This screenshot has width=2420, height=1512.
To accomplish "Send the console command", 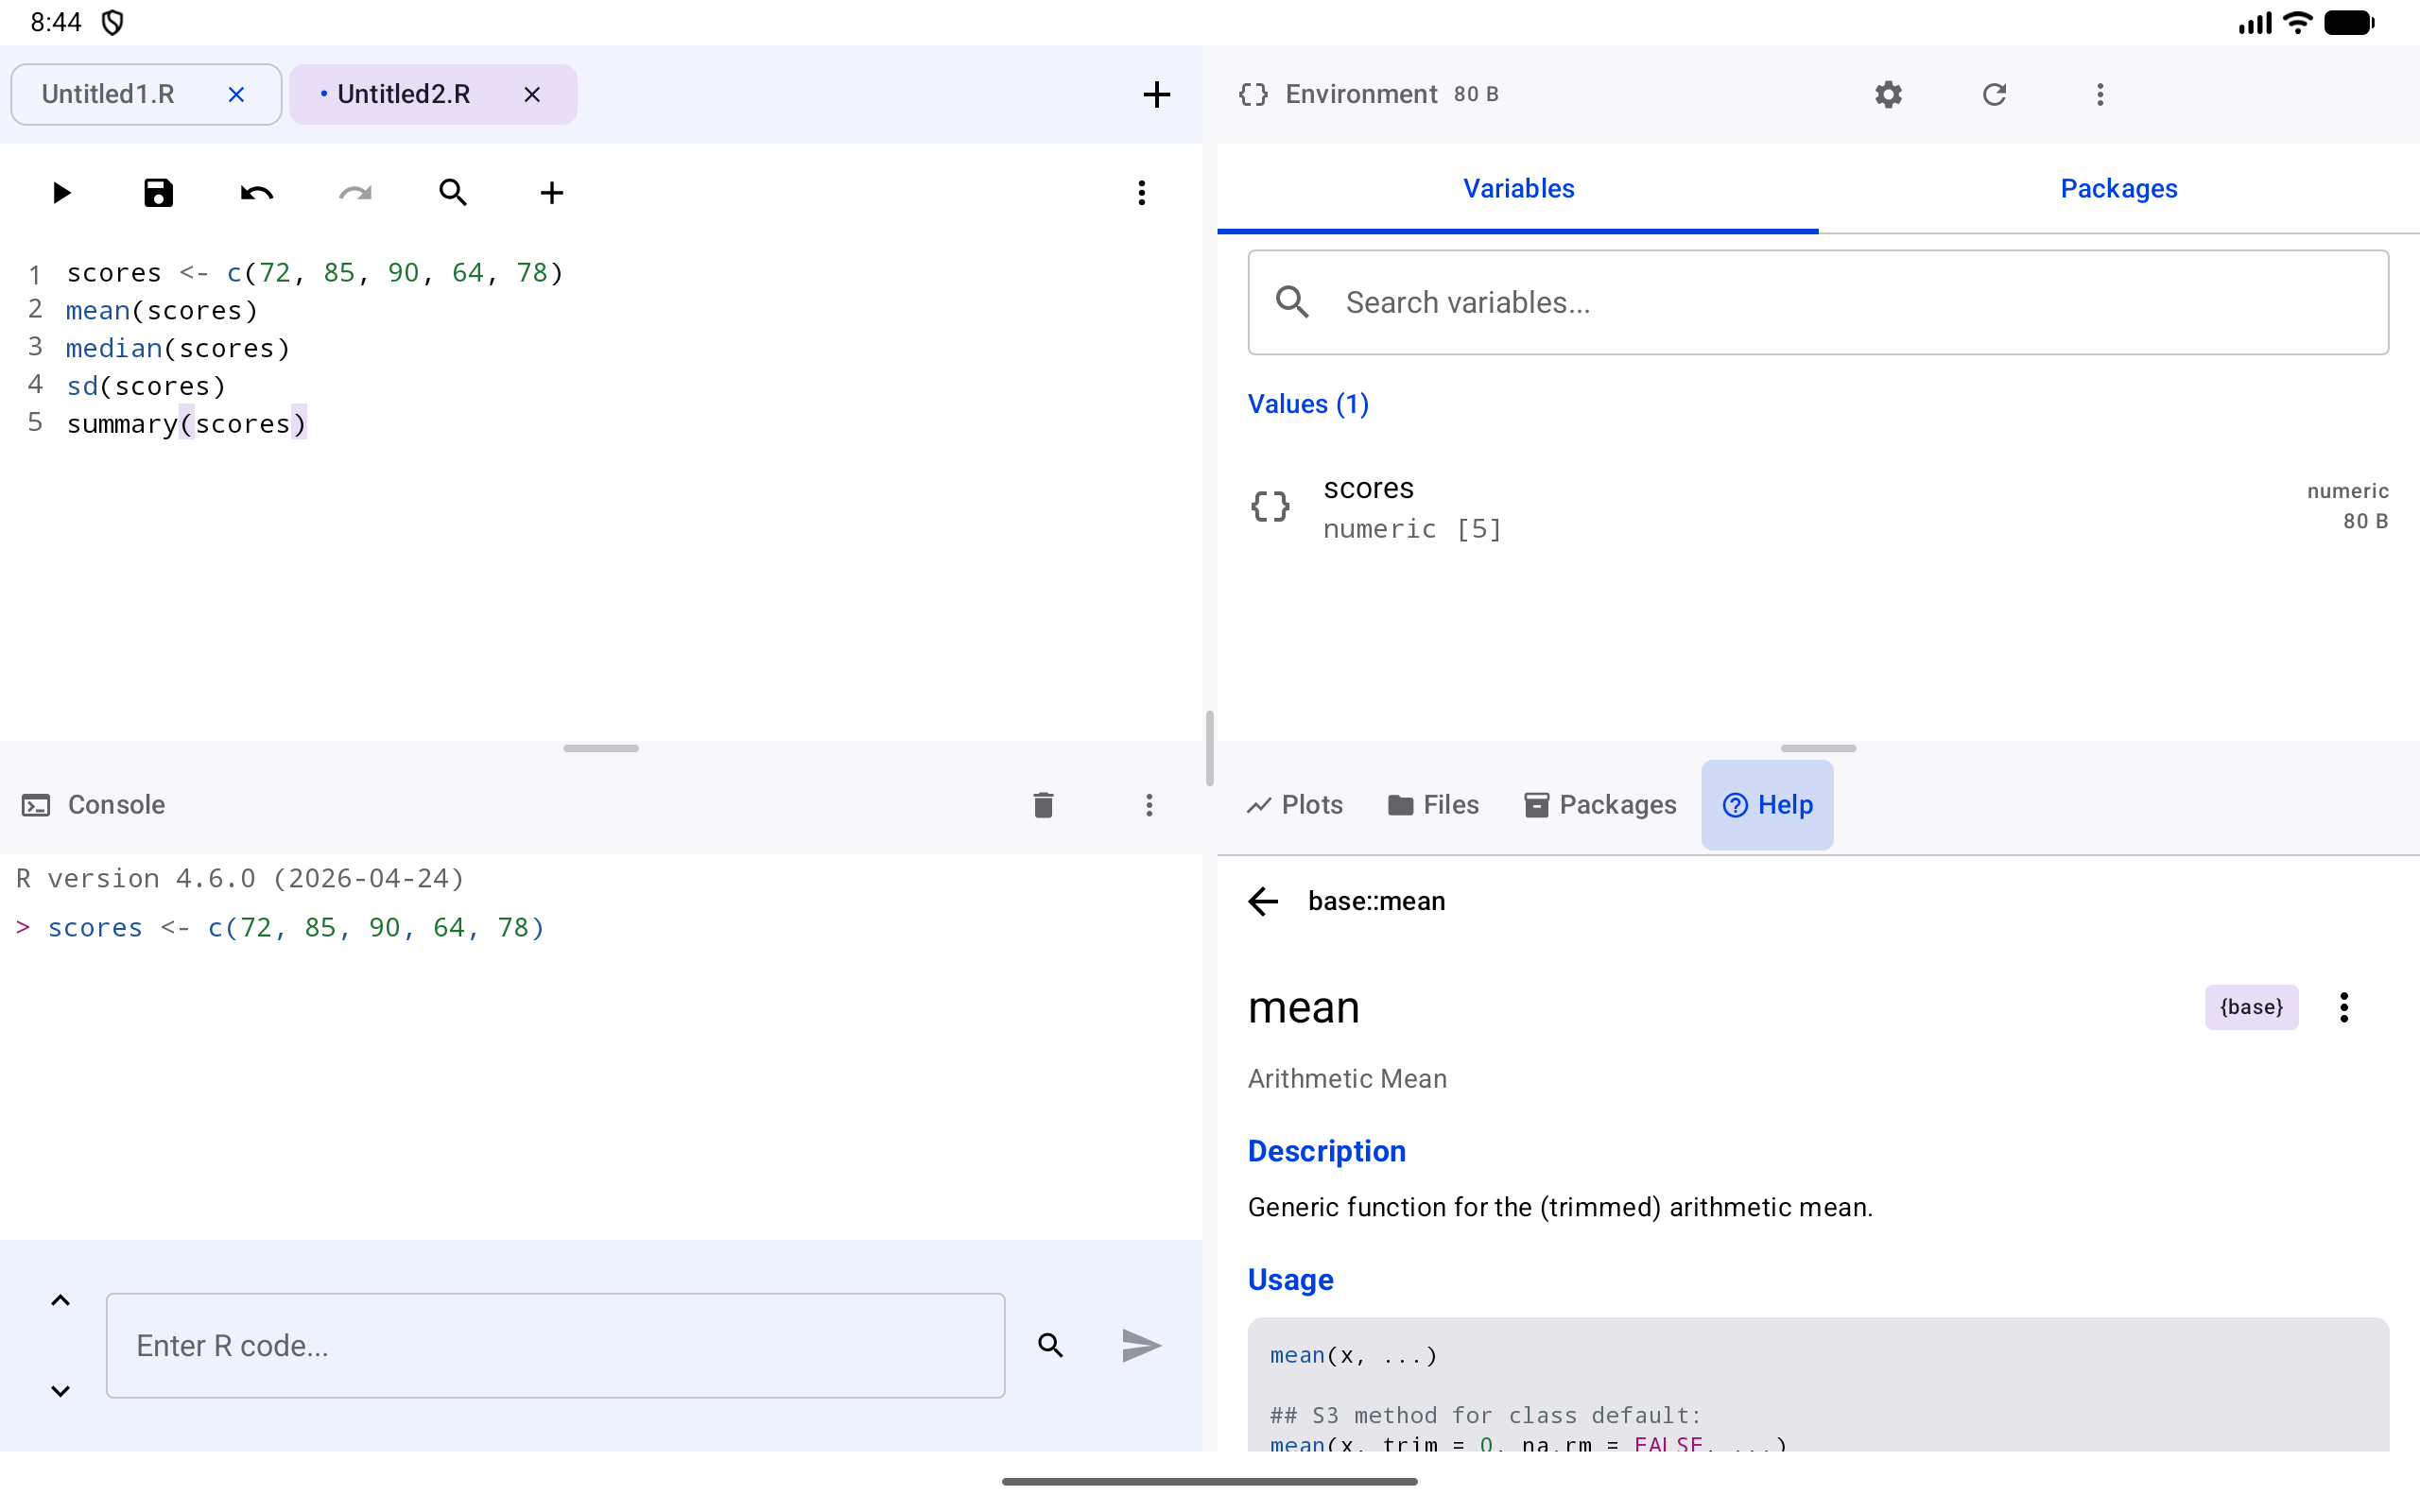I will point(1141,1345).
